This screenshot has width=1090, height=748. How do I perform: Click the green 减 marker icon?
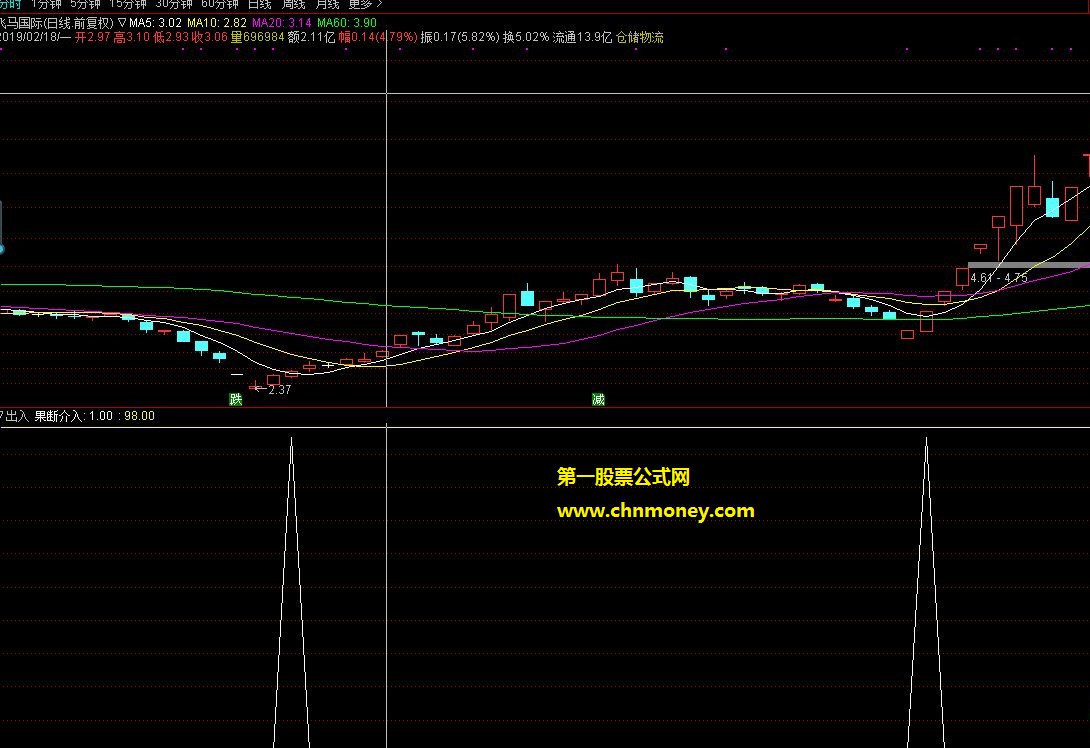click(598, 399)
